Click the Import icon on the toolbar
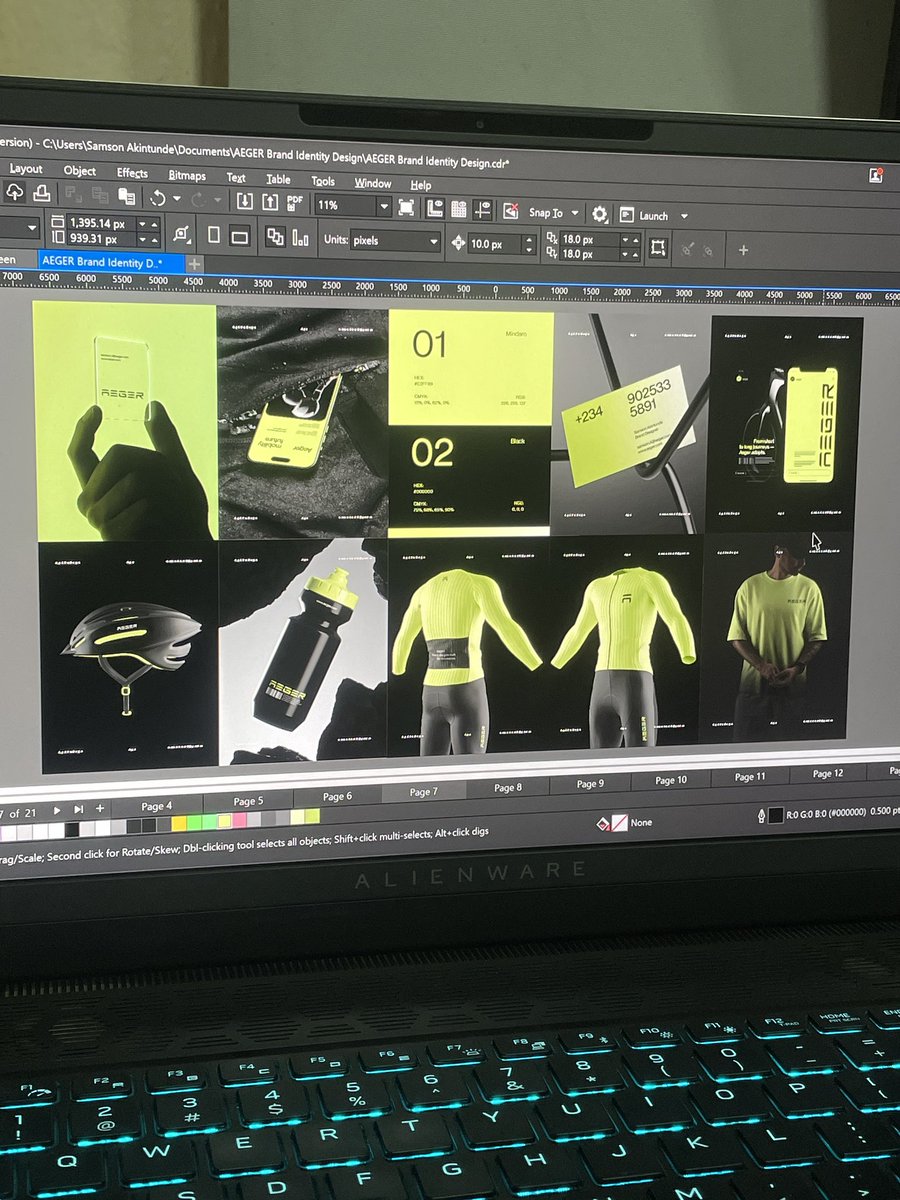 coord(245,201)
